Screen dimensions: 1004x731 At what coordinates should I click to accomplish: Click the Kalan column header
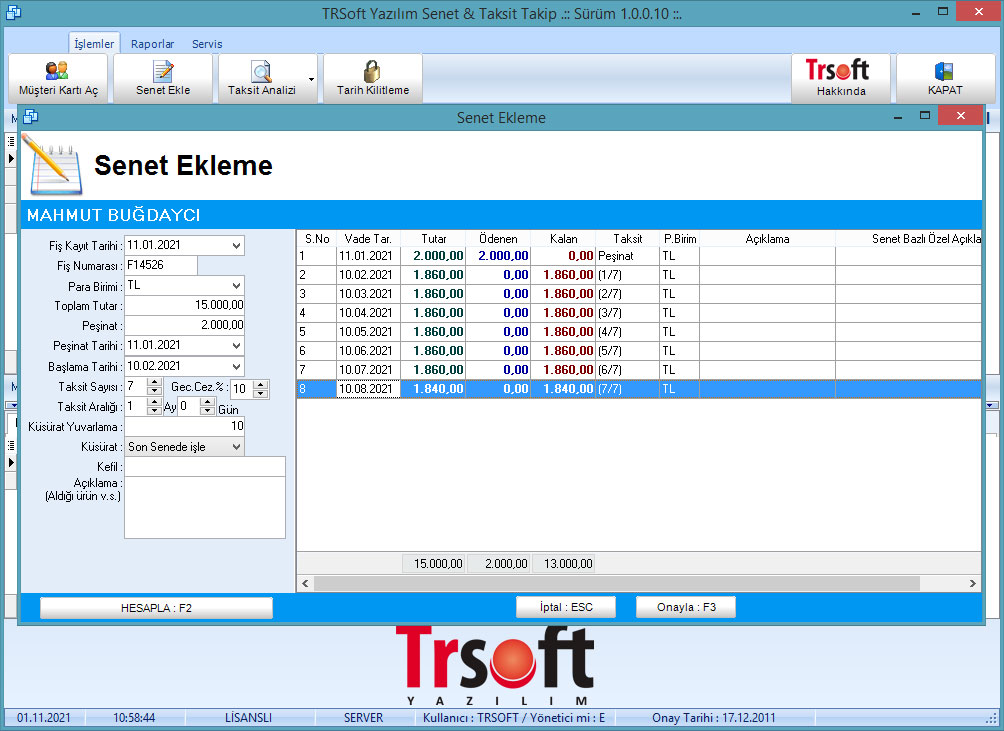(x=563, y=239)
